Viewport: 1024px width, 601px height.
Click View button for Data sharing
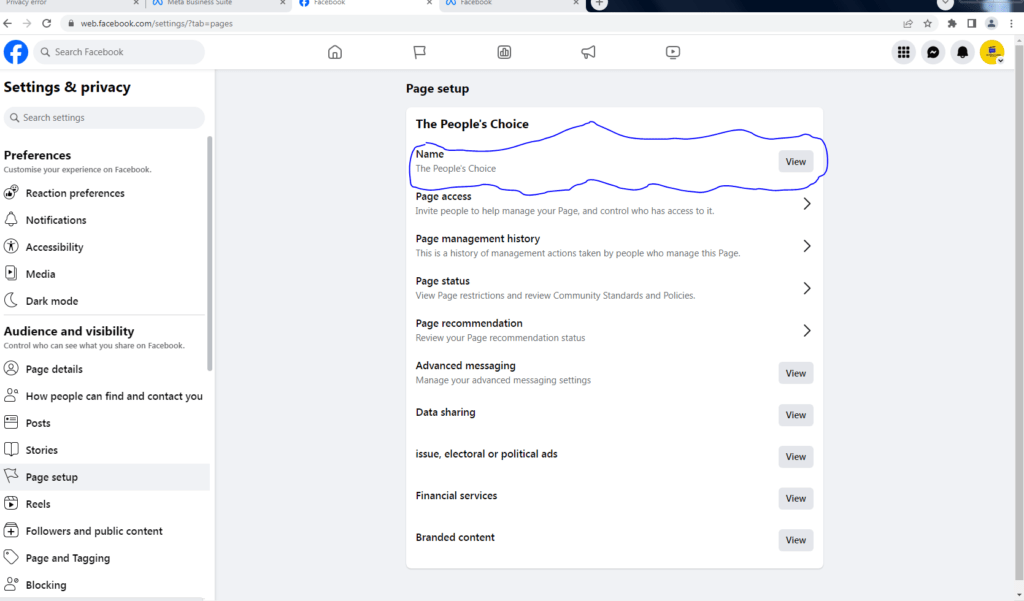click(795, 415)
